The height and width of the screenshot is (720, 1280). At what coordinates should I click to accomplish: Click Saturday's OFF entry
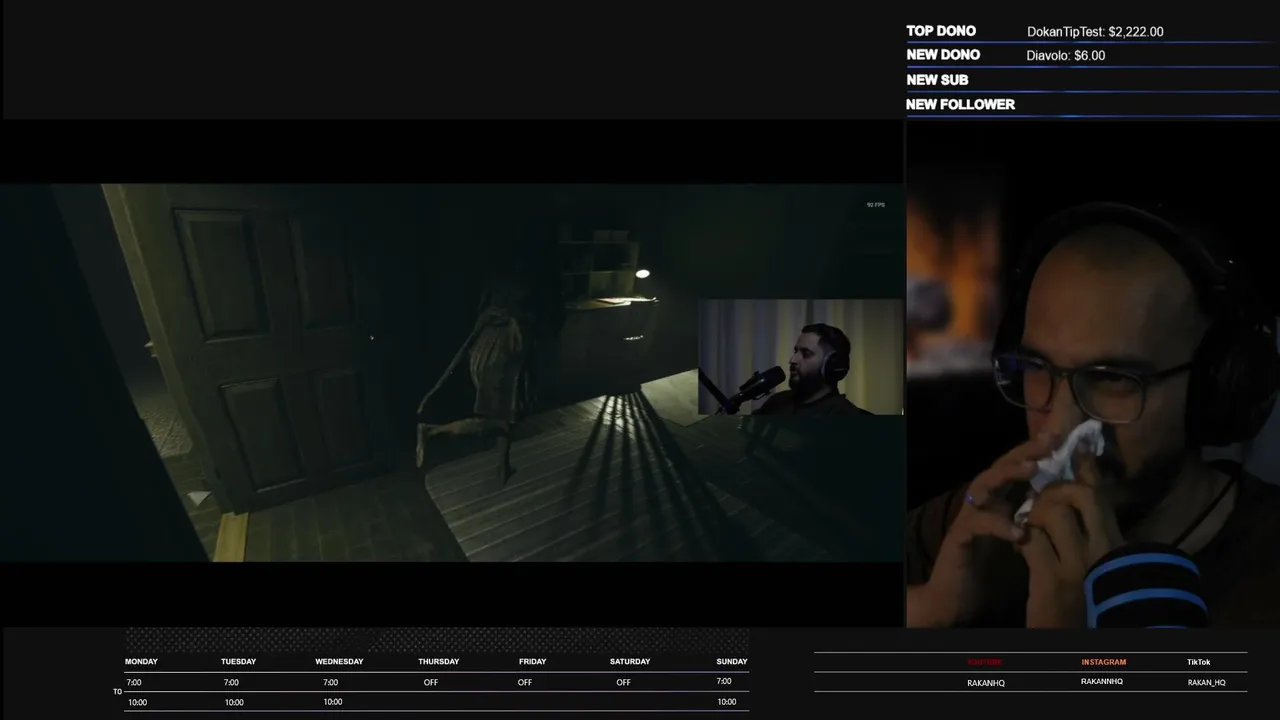(623, 683)
